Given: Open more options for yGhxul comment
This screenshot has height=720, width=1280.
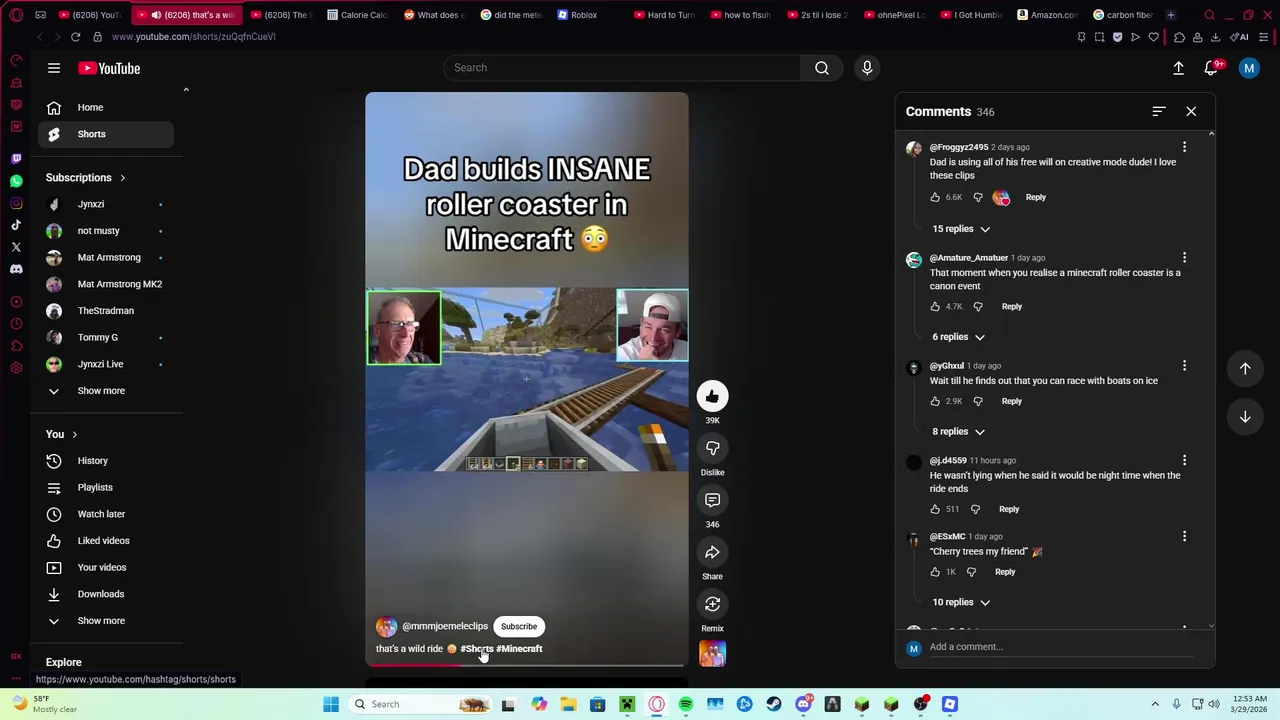Looking at the screenshot, I should 1184,366.
